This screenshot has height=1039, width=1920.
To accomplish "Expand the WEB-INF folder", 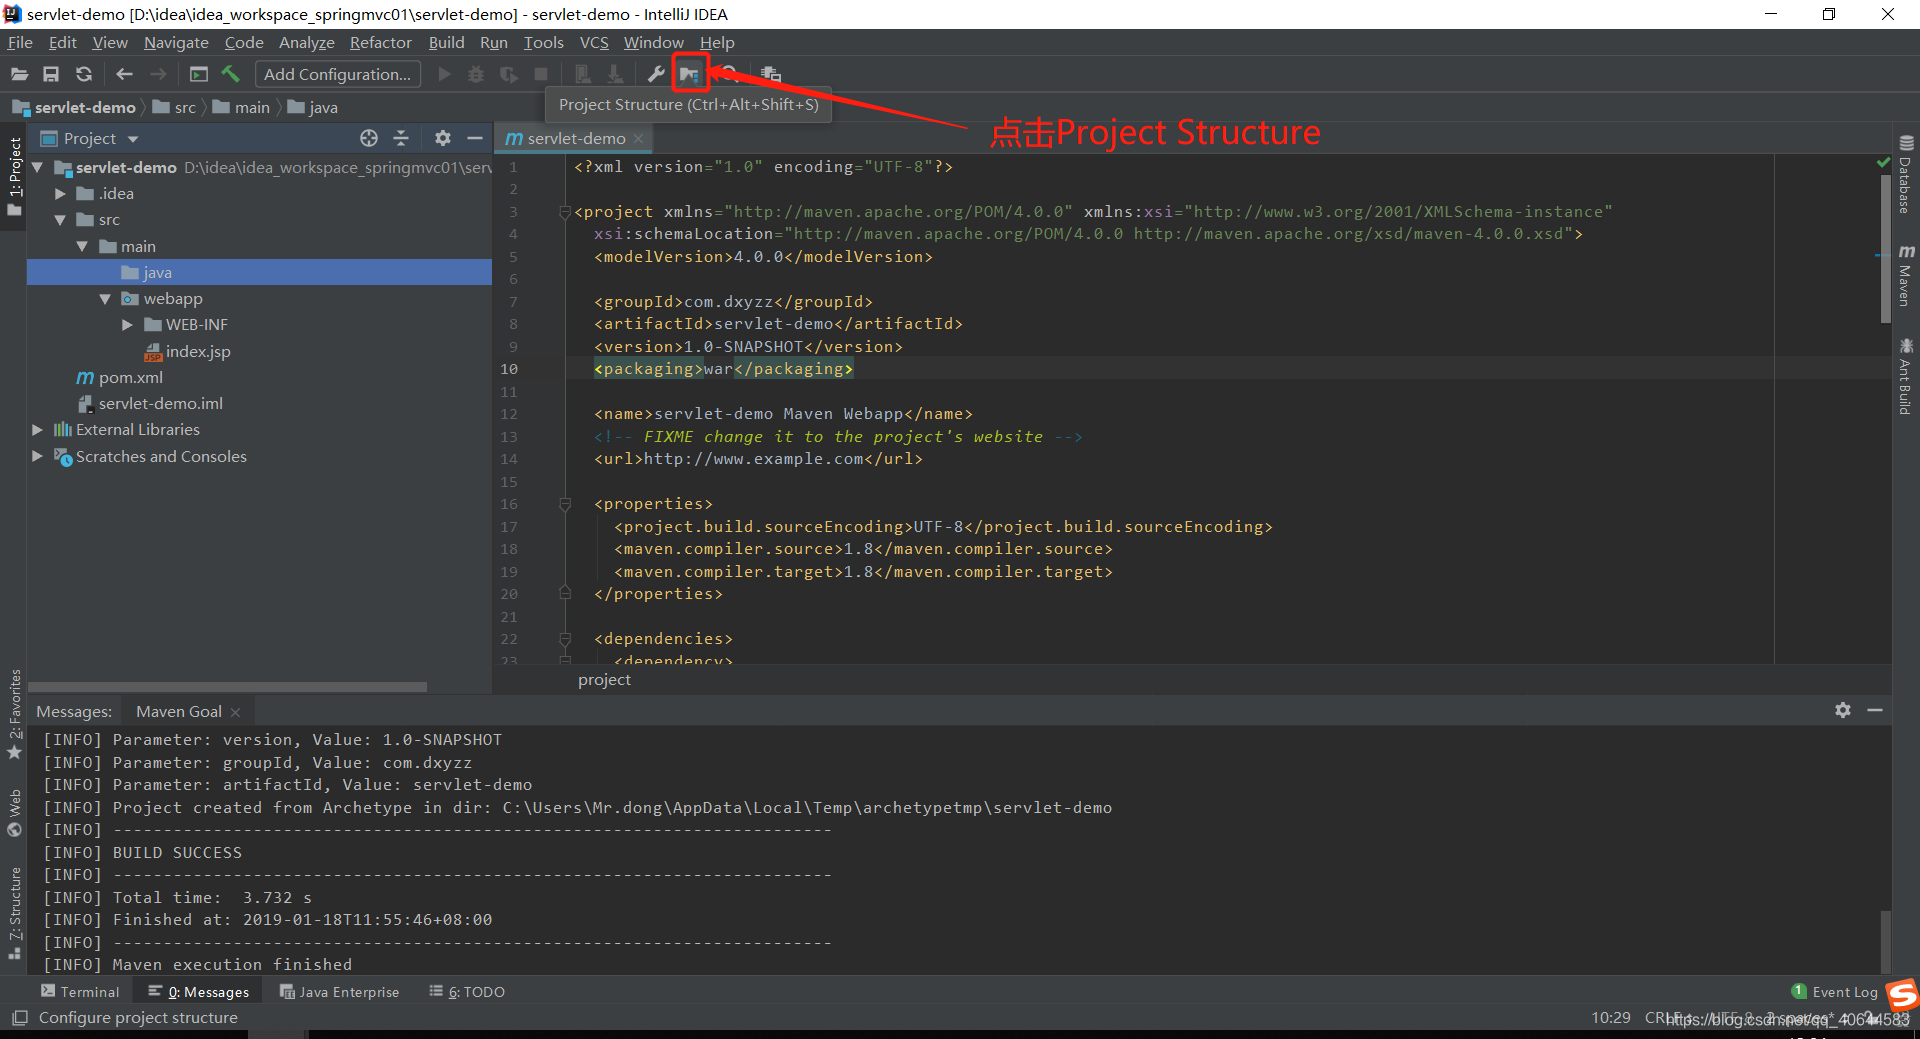I will [x=127, y=325].
